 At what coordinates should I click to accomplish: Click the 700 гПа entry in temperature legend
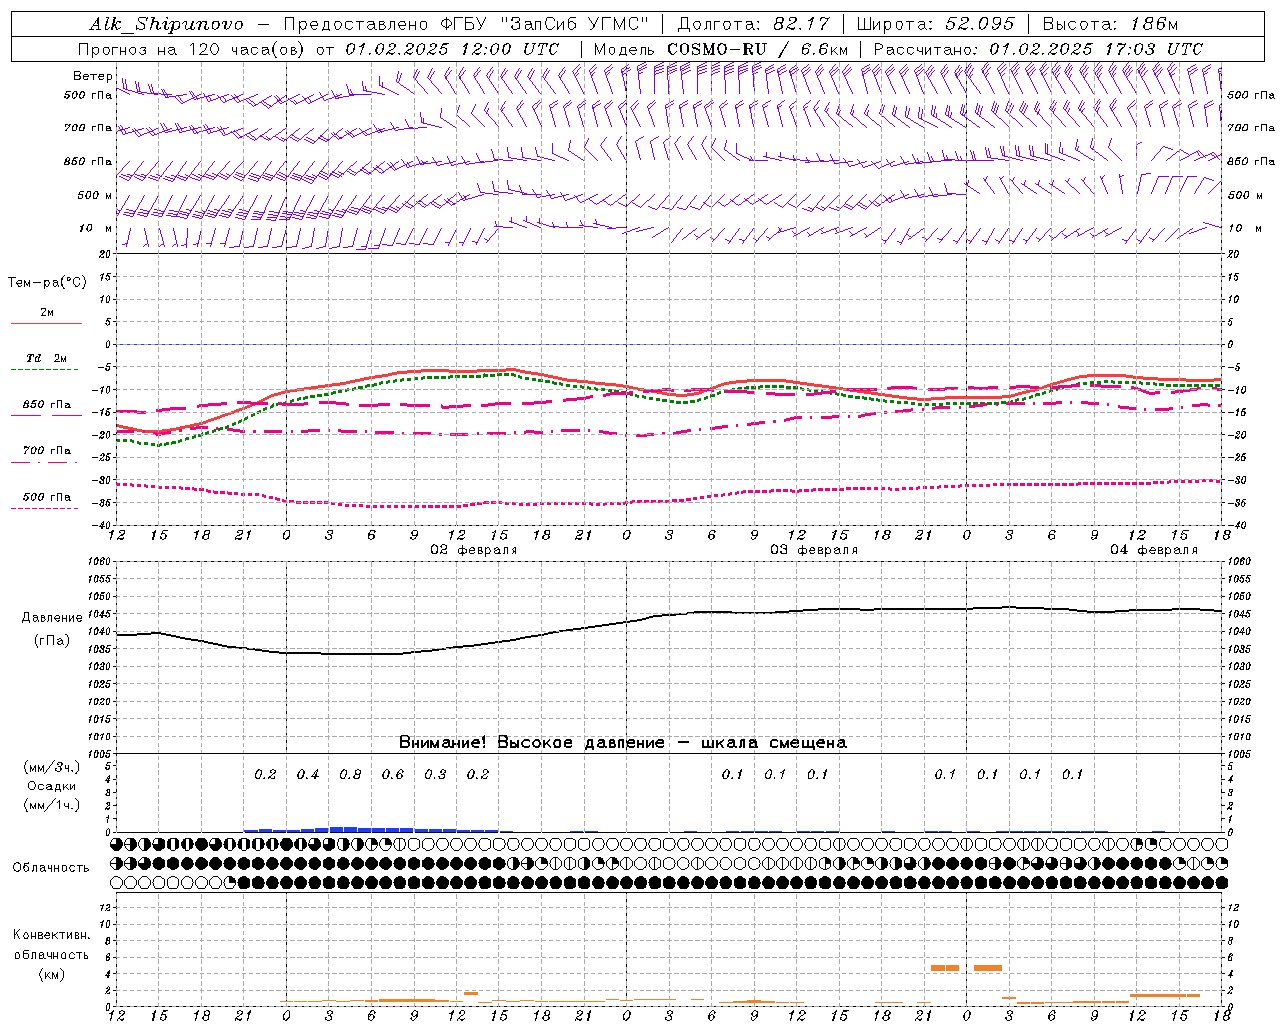[x=46, y=451]
